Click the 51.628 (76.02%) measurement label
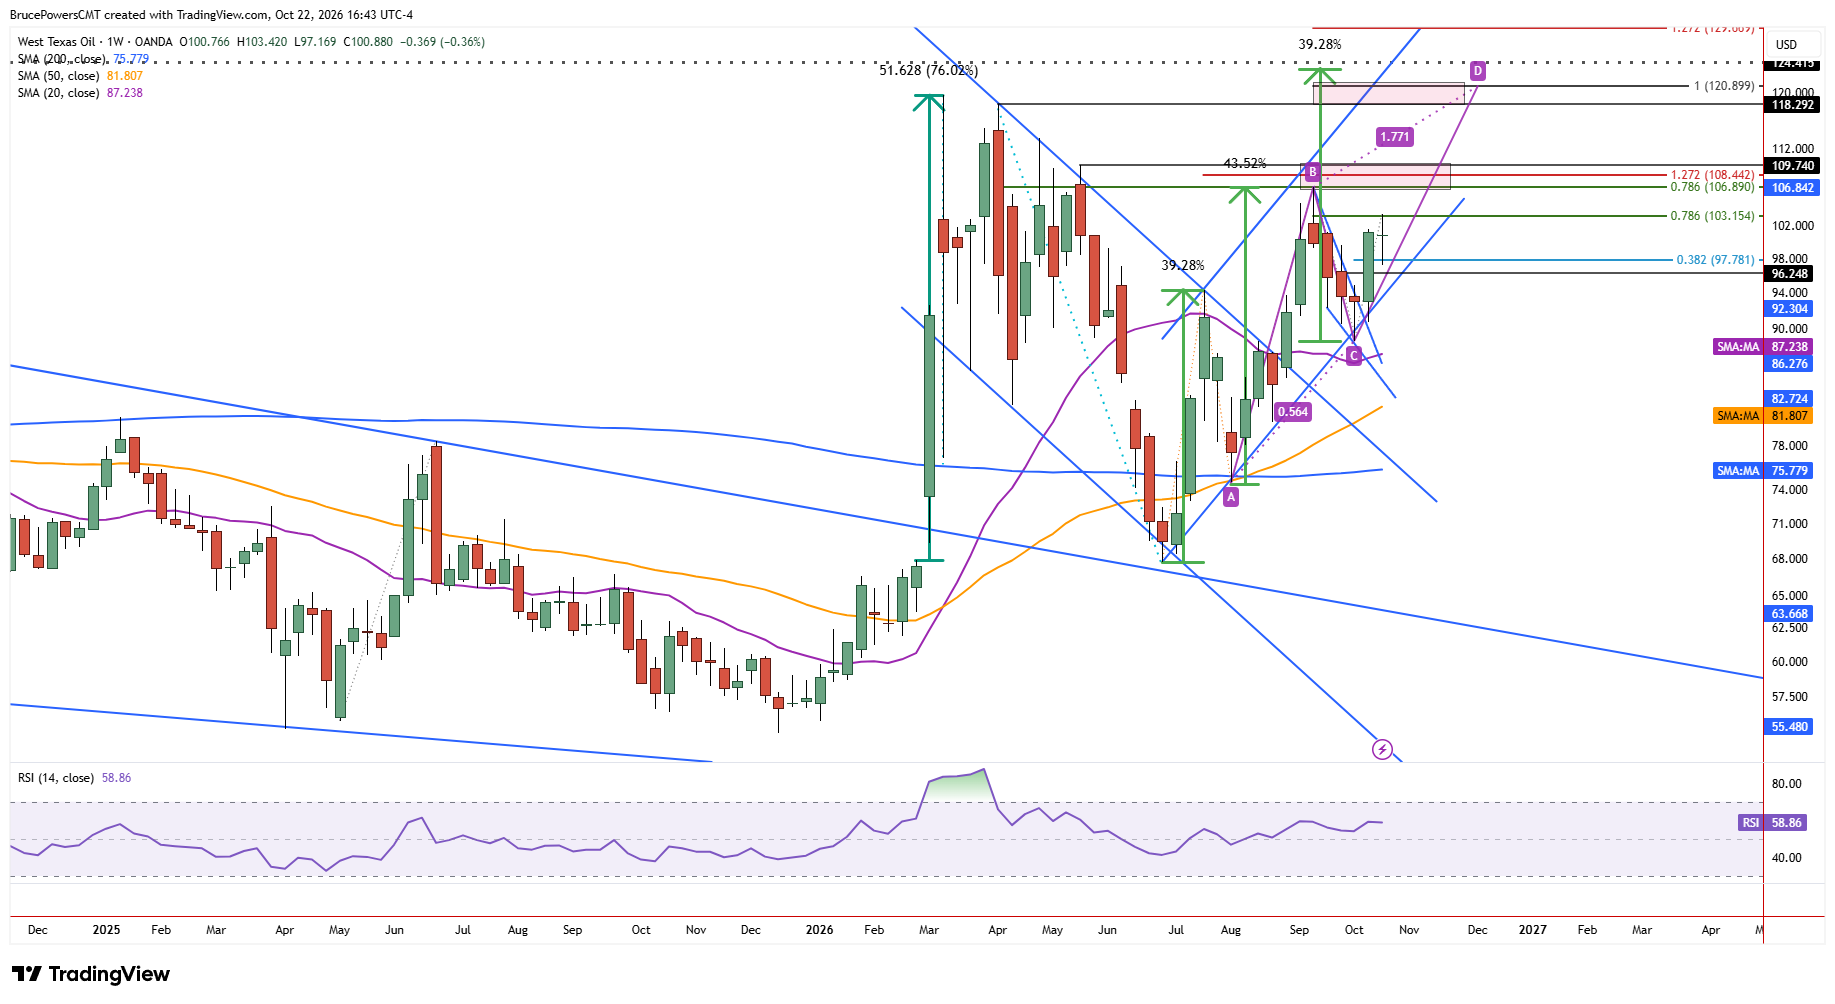 click(x=929, y=71)
